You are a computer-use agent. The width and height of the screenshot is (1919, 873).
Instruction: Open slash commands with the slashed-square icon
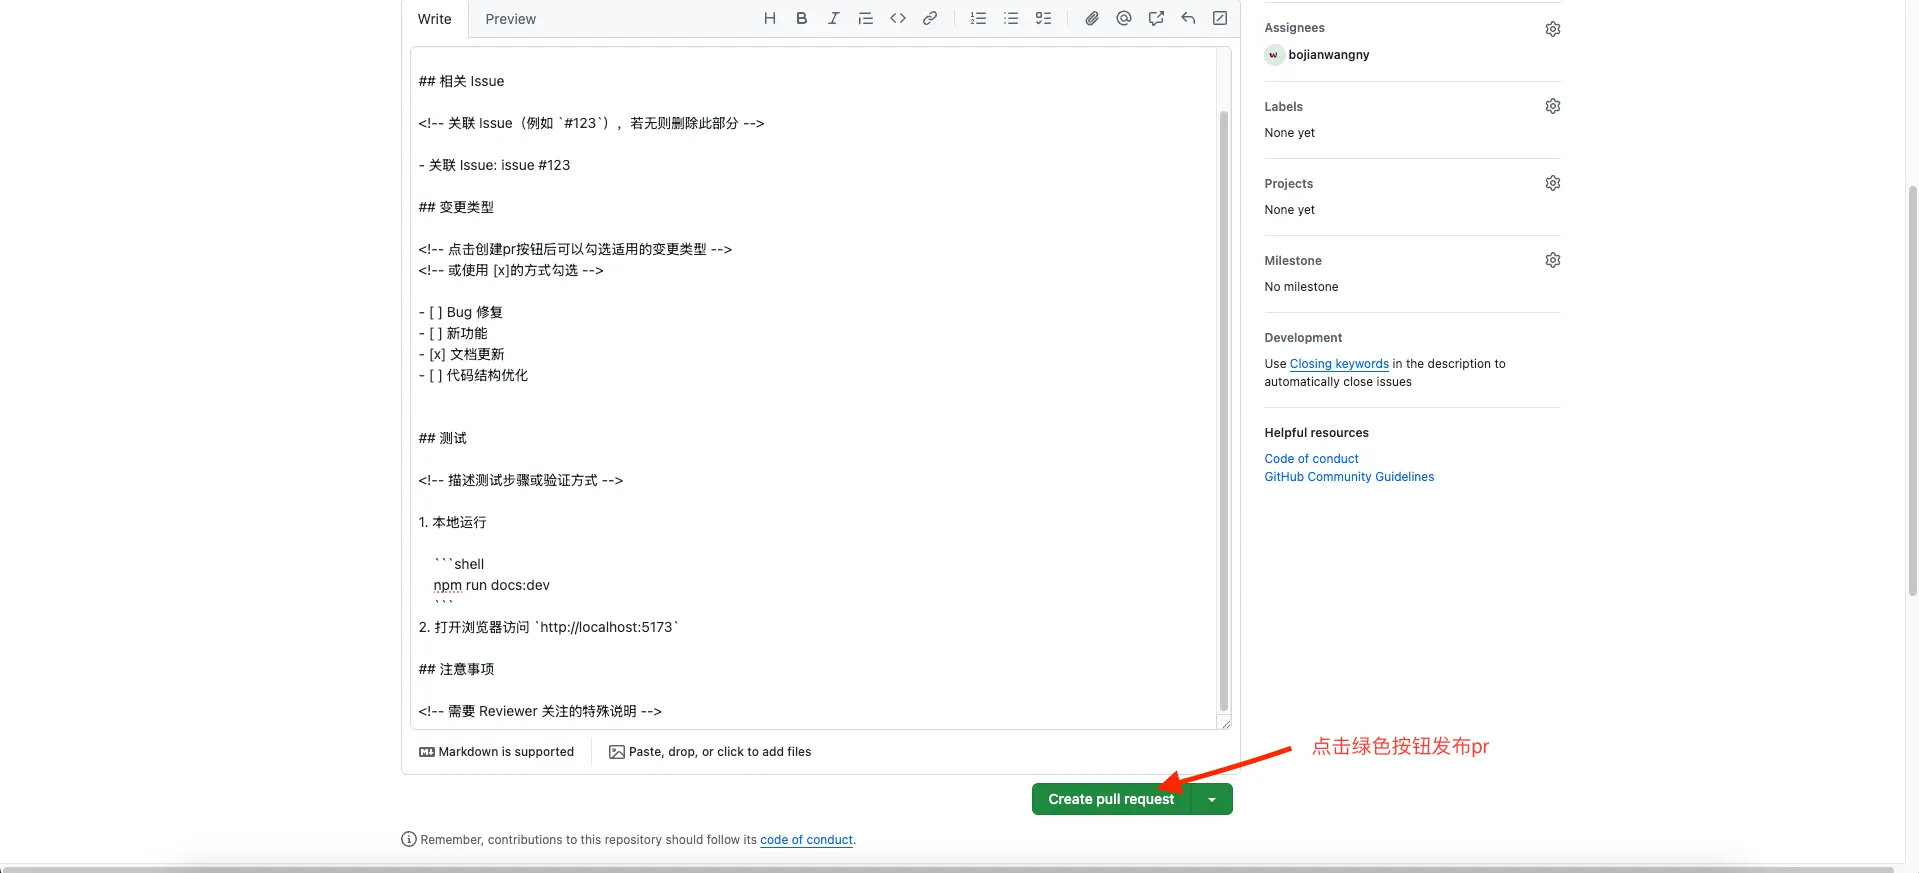(1220, 18)
